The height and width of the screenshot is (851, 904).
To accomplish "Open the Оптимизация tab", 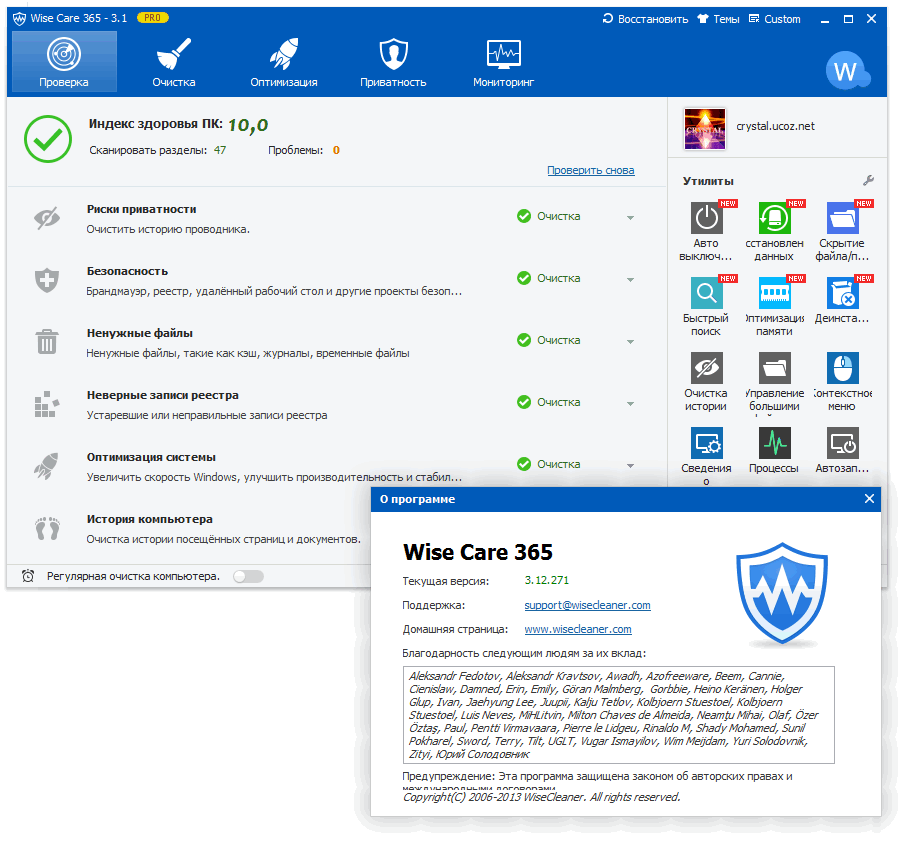I will point(284,61).
